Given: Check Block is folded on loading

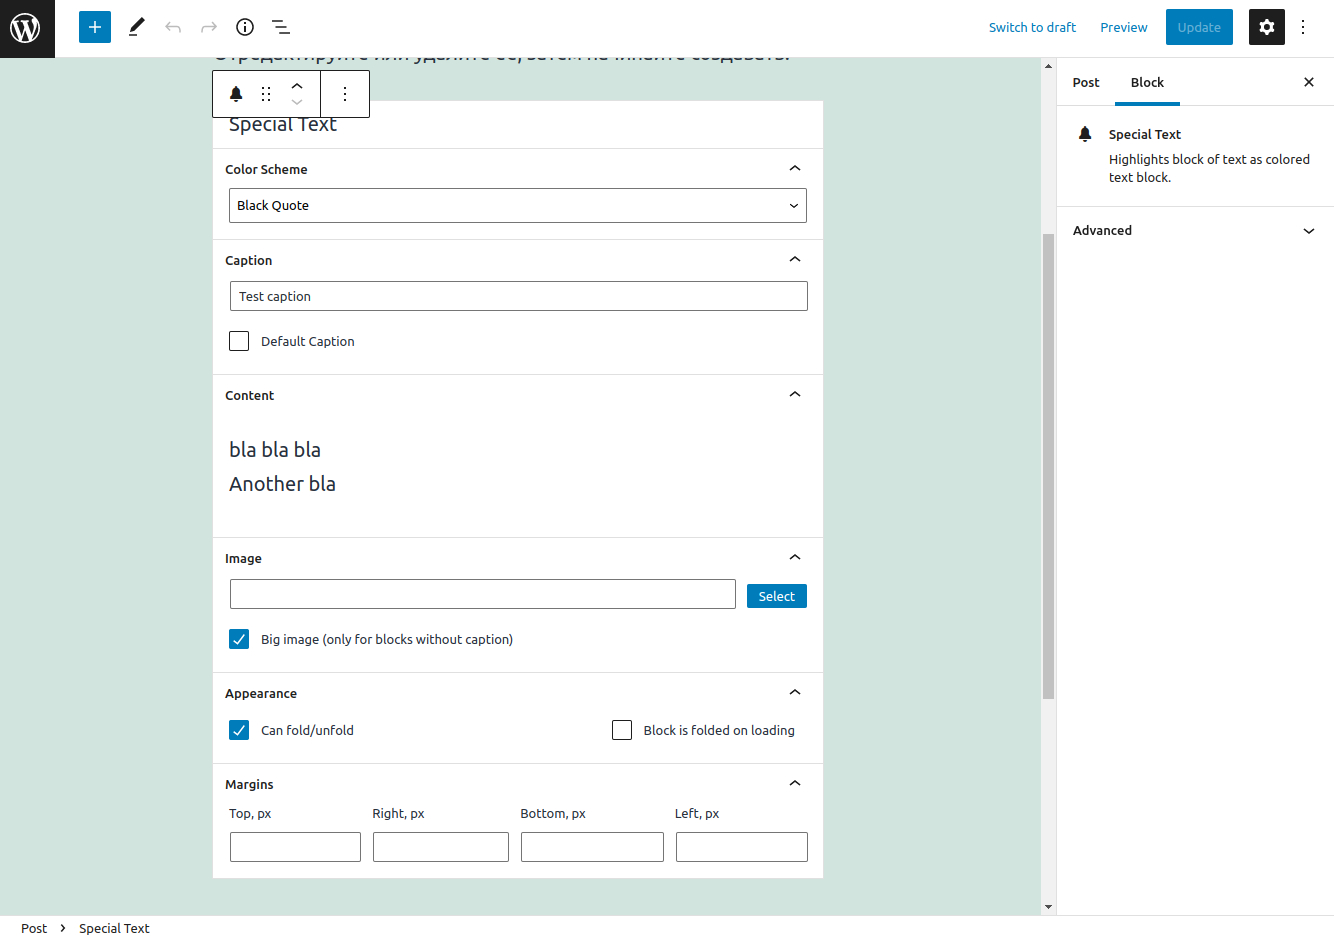Looking at the screenshot, I should pyautogui.click(x=622, y=730).
